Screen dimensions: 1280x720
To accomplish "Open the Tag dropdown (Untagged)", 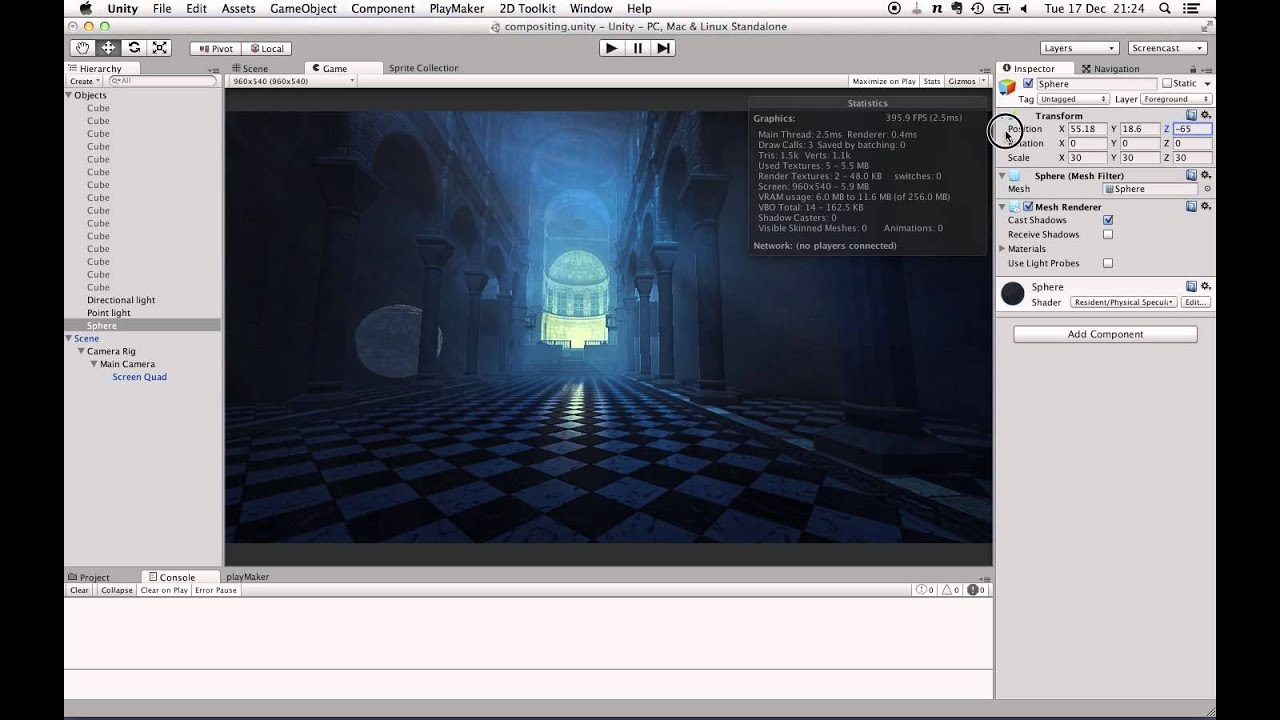I will [1073, 99].
